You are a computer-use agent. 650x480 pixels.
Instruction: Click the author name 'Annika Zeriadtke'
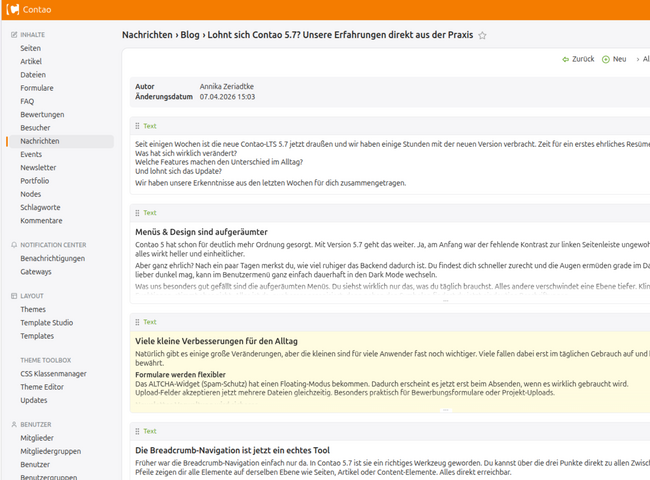point(227,87)
